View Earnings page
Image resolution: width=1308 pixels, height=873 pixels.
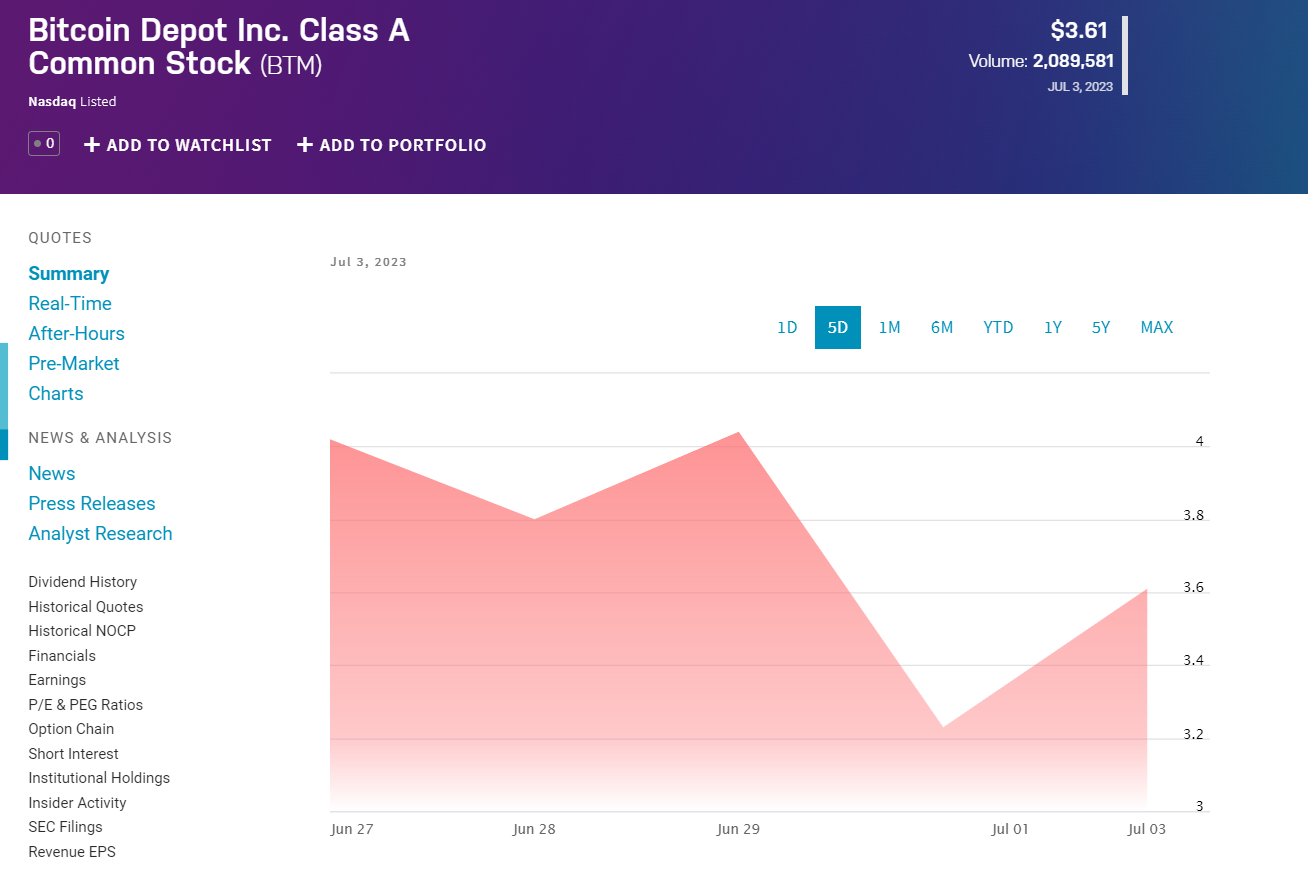pos(57,680)
